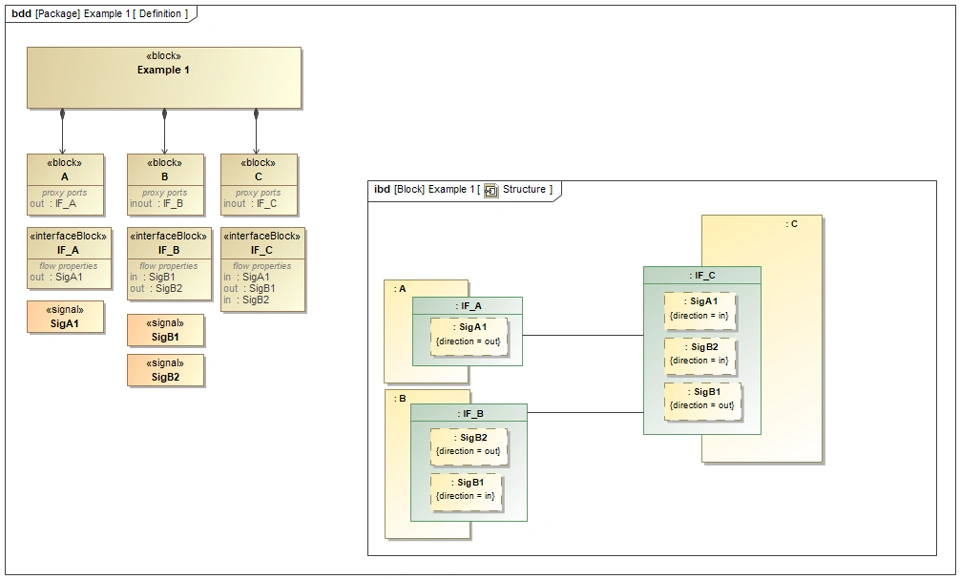Select the Example 1 block in the bdd
The height and width of the screenshot is (579, 960).
164,78
